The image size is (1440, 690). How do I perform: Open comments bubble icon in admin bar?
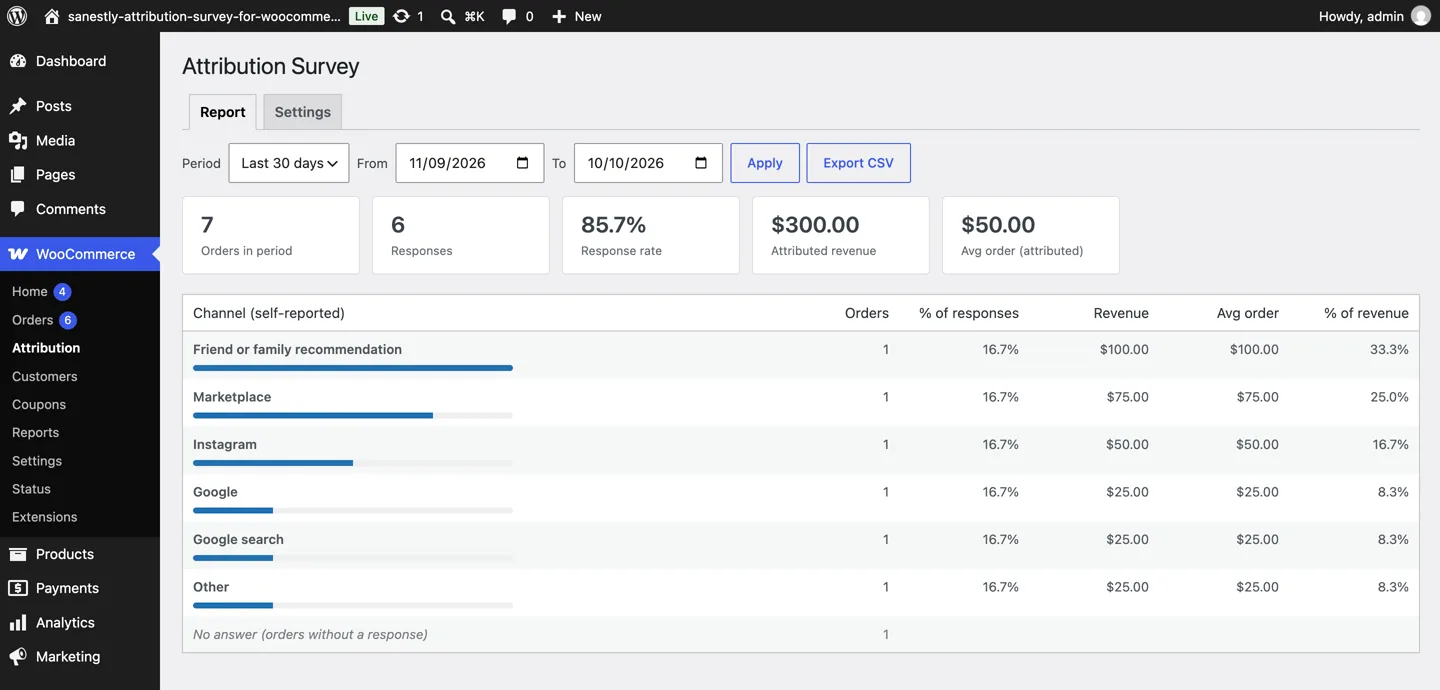pyautogui.click(x=509, y=16)
